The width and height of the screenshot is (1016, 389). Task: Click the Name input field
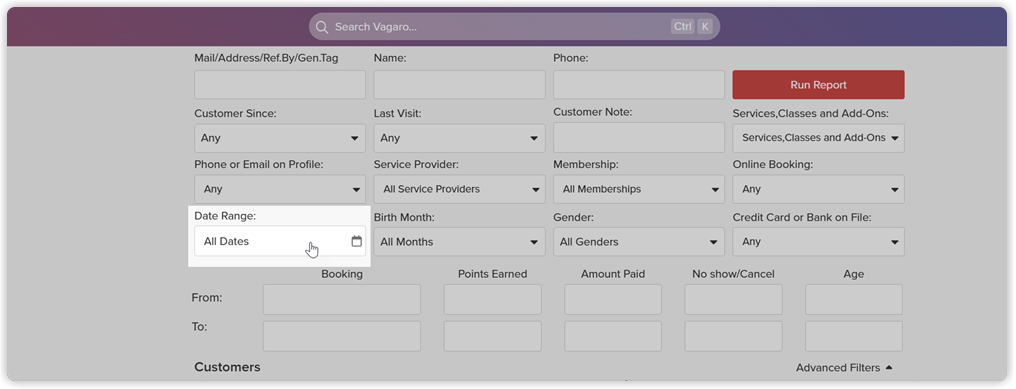coord(459,85)
